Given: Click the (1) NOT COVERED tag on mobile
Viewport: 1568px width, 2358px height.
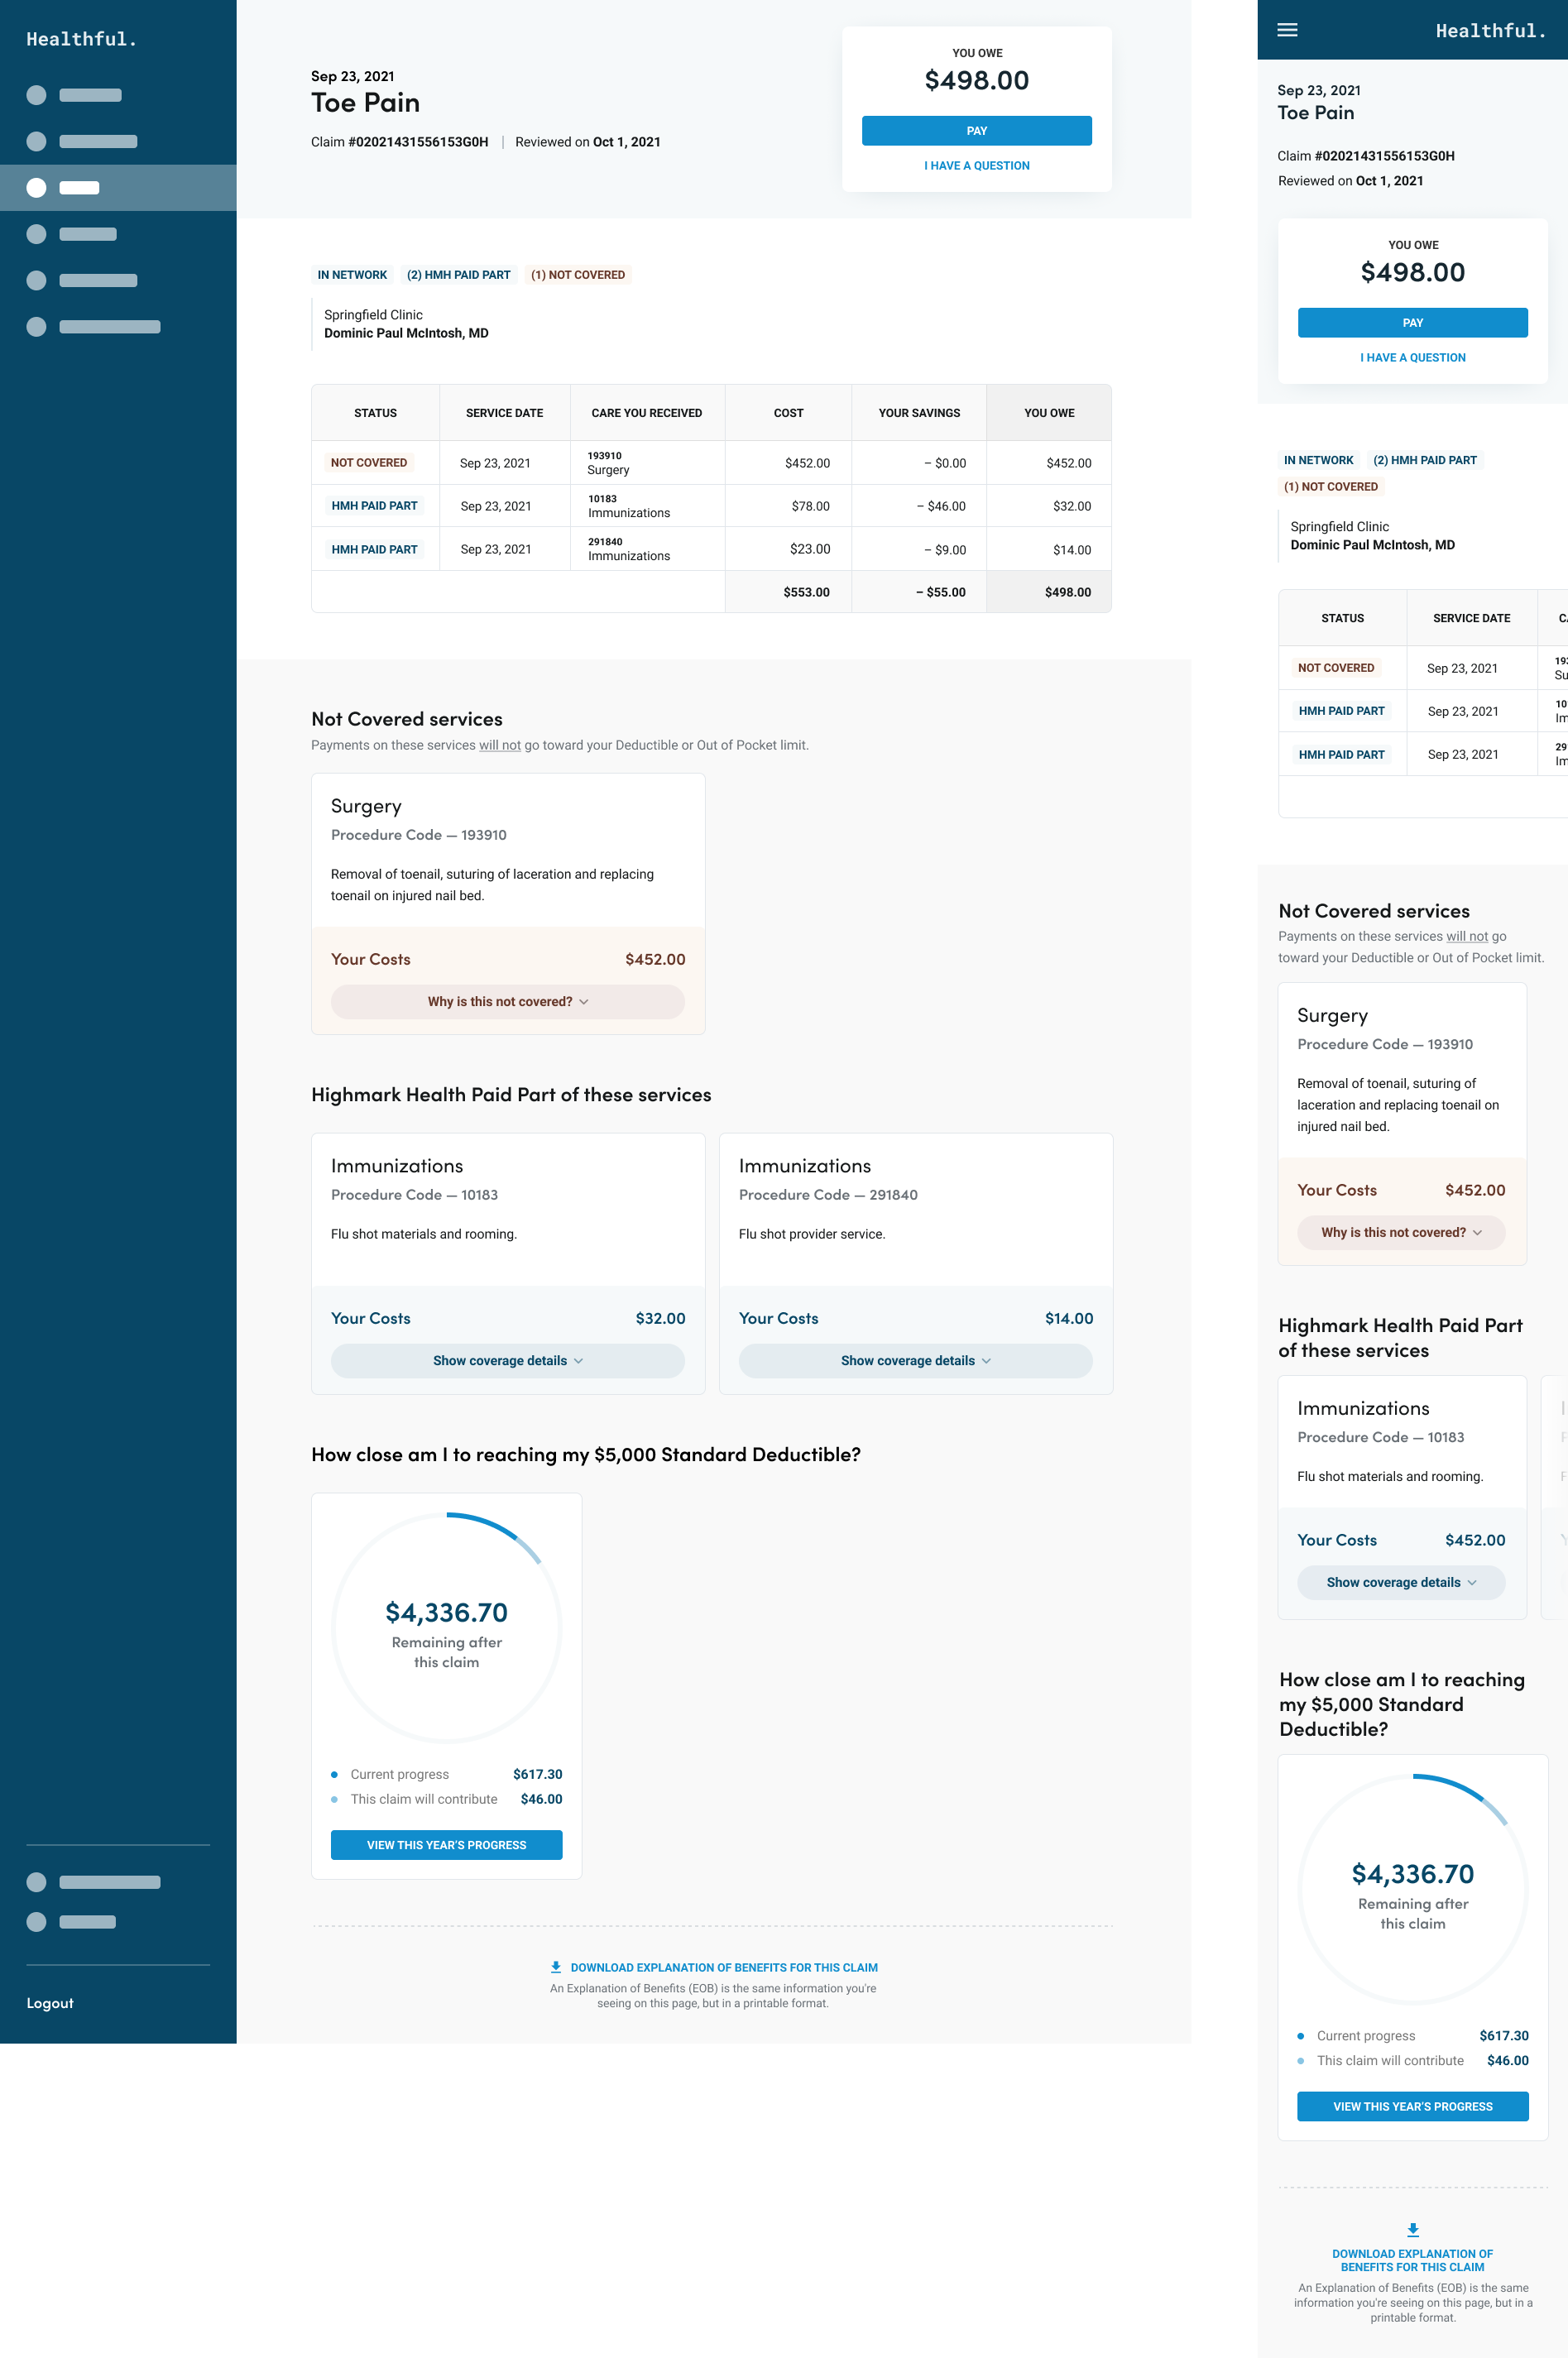Looking at the screenshot, I should 1330,487.
